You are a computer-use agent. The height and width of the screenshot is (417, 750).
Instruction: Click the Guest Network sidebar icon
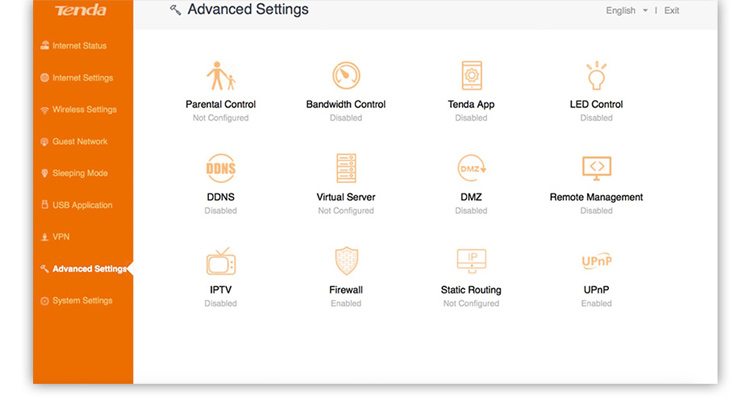tap(44, 142)
